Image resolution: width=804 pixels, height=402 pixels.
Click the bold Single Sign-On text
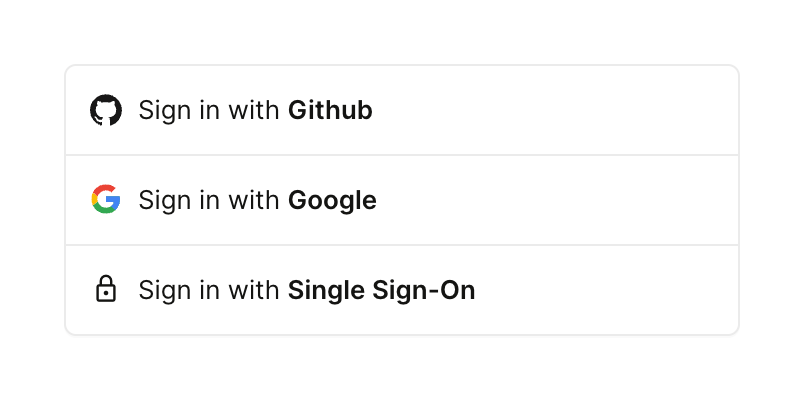pyautogui.click(x=381, y=290)
